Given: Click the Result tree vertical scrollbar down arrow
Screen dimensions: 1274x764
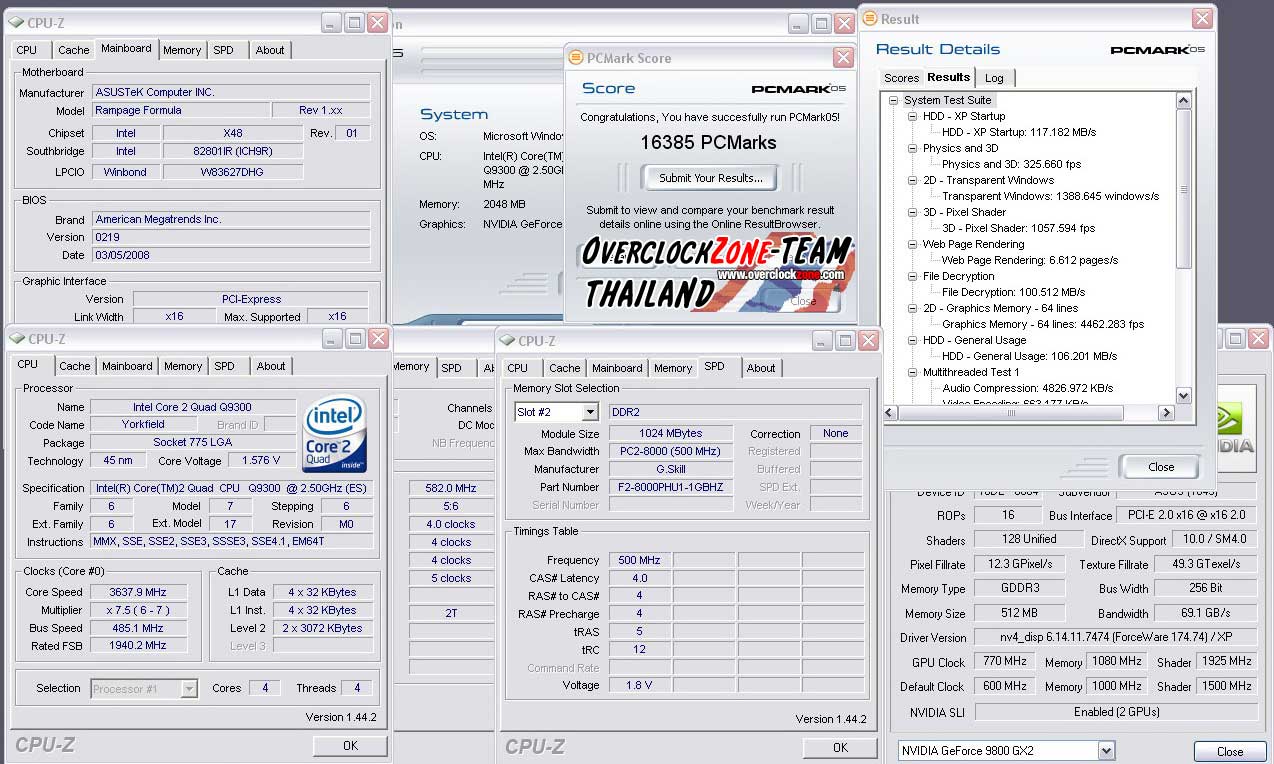Looking at the screenshot, I should pos(1183,396).
